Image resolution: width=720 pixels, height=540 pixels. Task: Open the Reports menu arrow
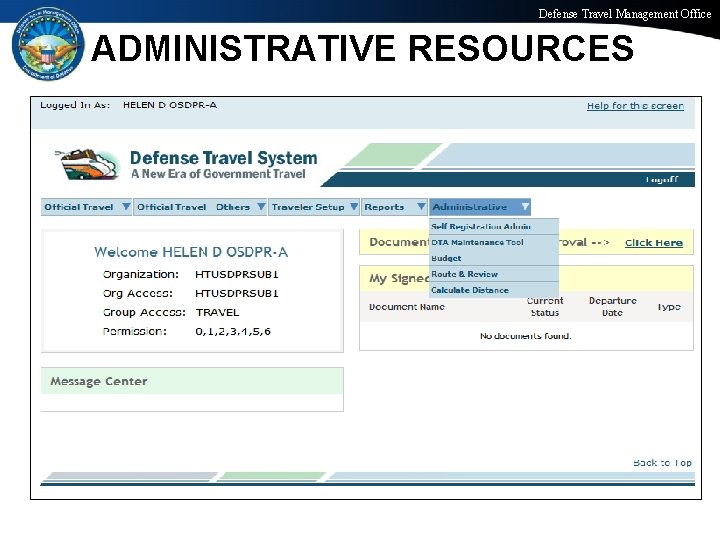tap(421, 207)
